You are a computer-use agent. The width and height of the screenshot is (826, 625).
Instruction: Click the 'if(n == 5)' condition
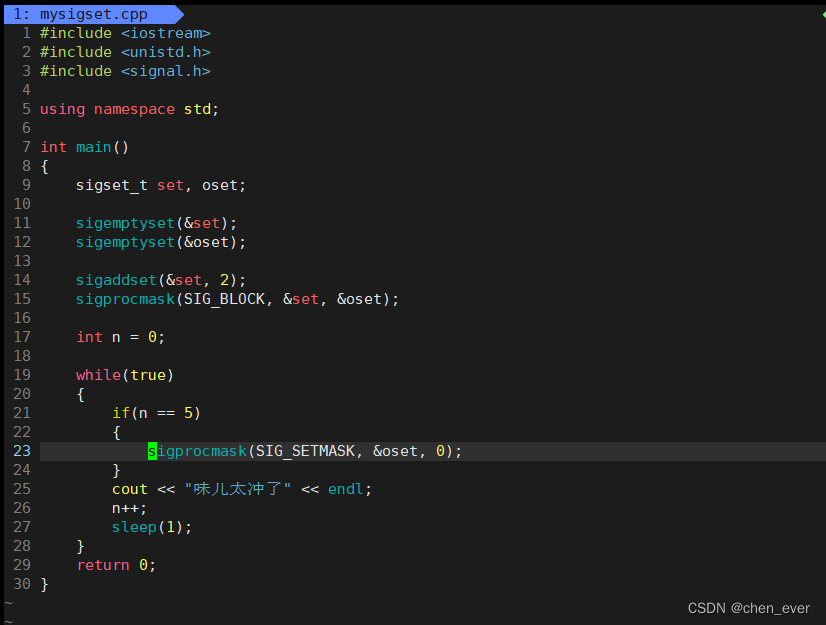tap(156, 413)
